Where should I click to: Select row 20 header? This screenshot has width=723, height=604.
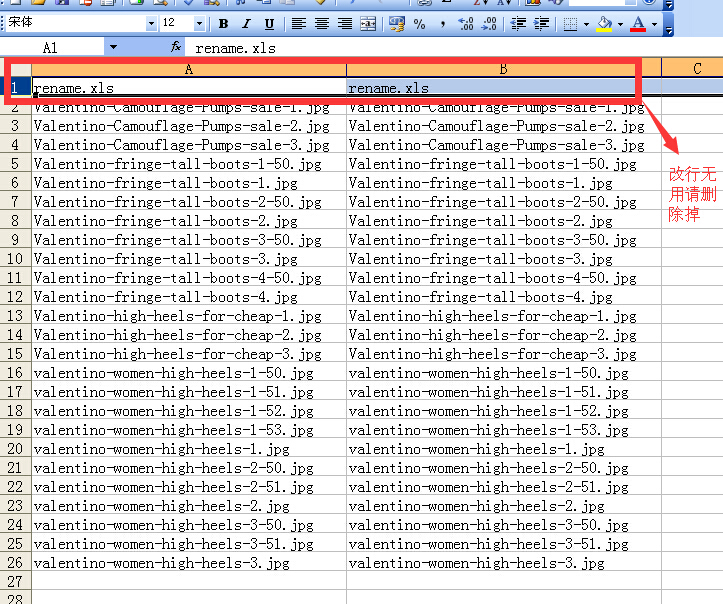15,449
